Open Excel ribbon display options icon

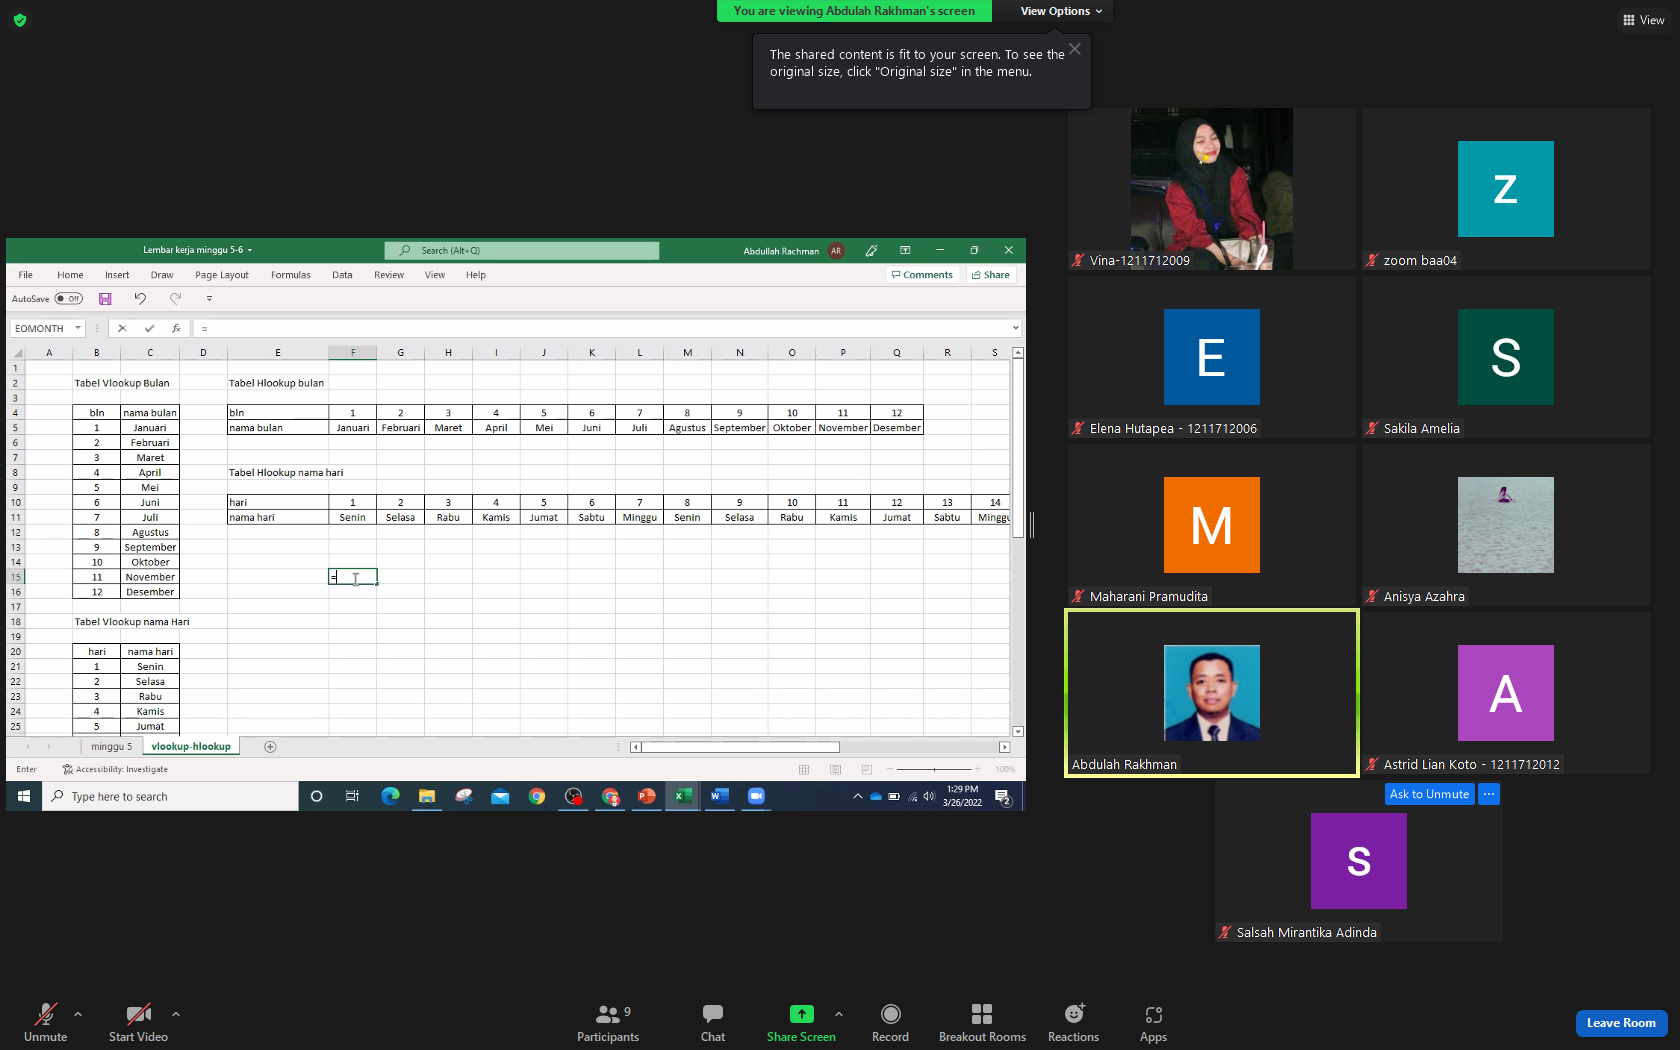tap(905, 250)
